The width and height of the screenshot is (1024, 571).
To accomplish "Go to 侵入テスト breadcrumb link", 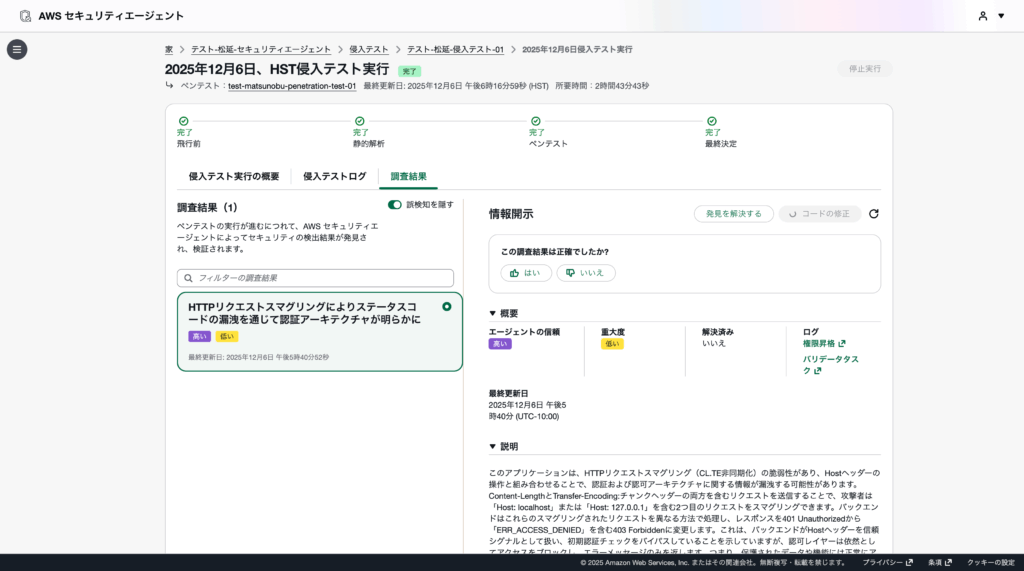I will pyautogui.click(x=369, y=49).
